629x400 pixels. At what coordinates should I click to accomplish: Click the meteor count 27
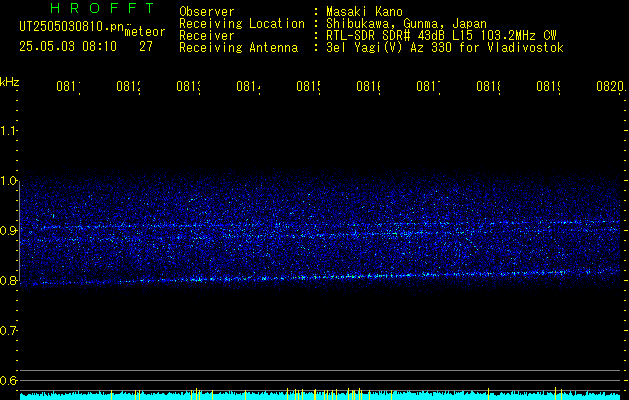[x=146, y=46]
